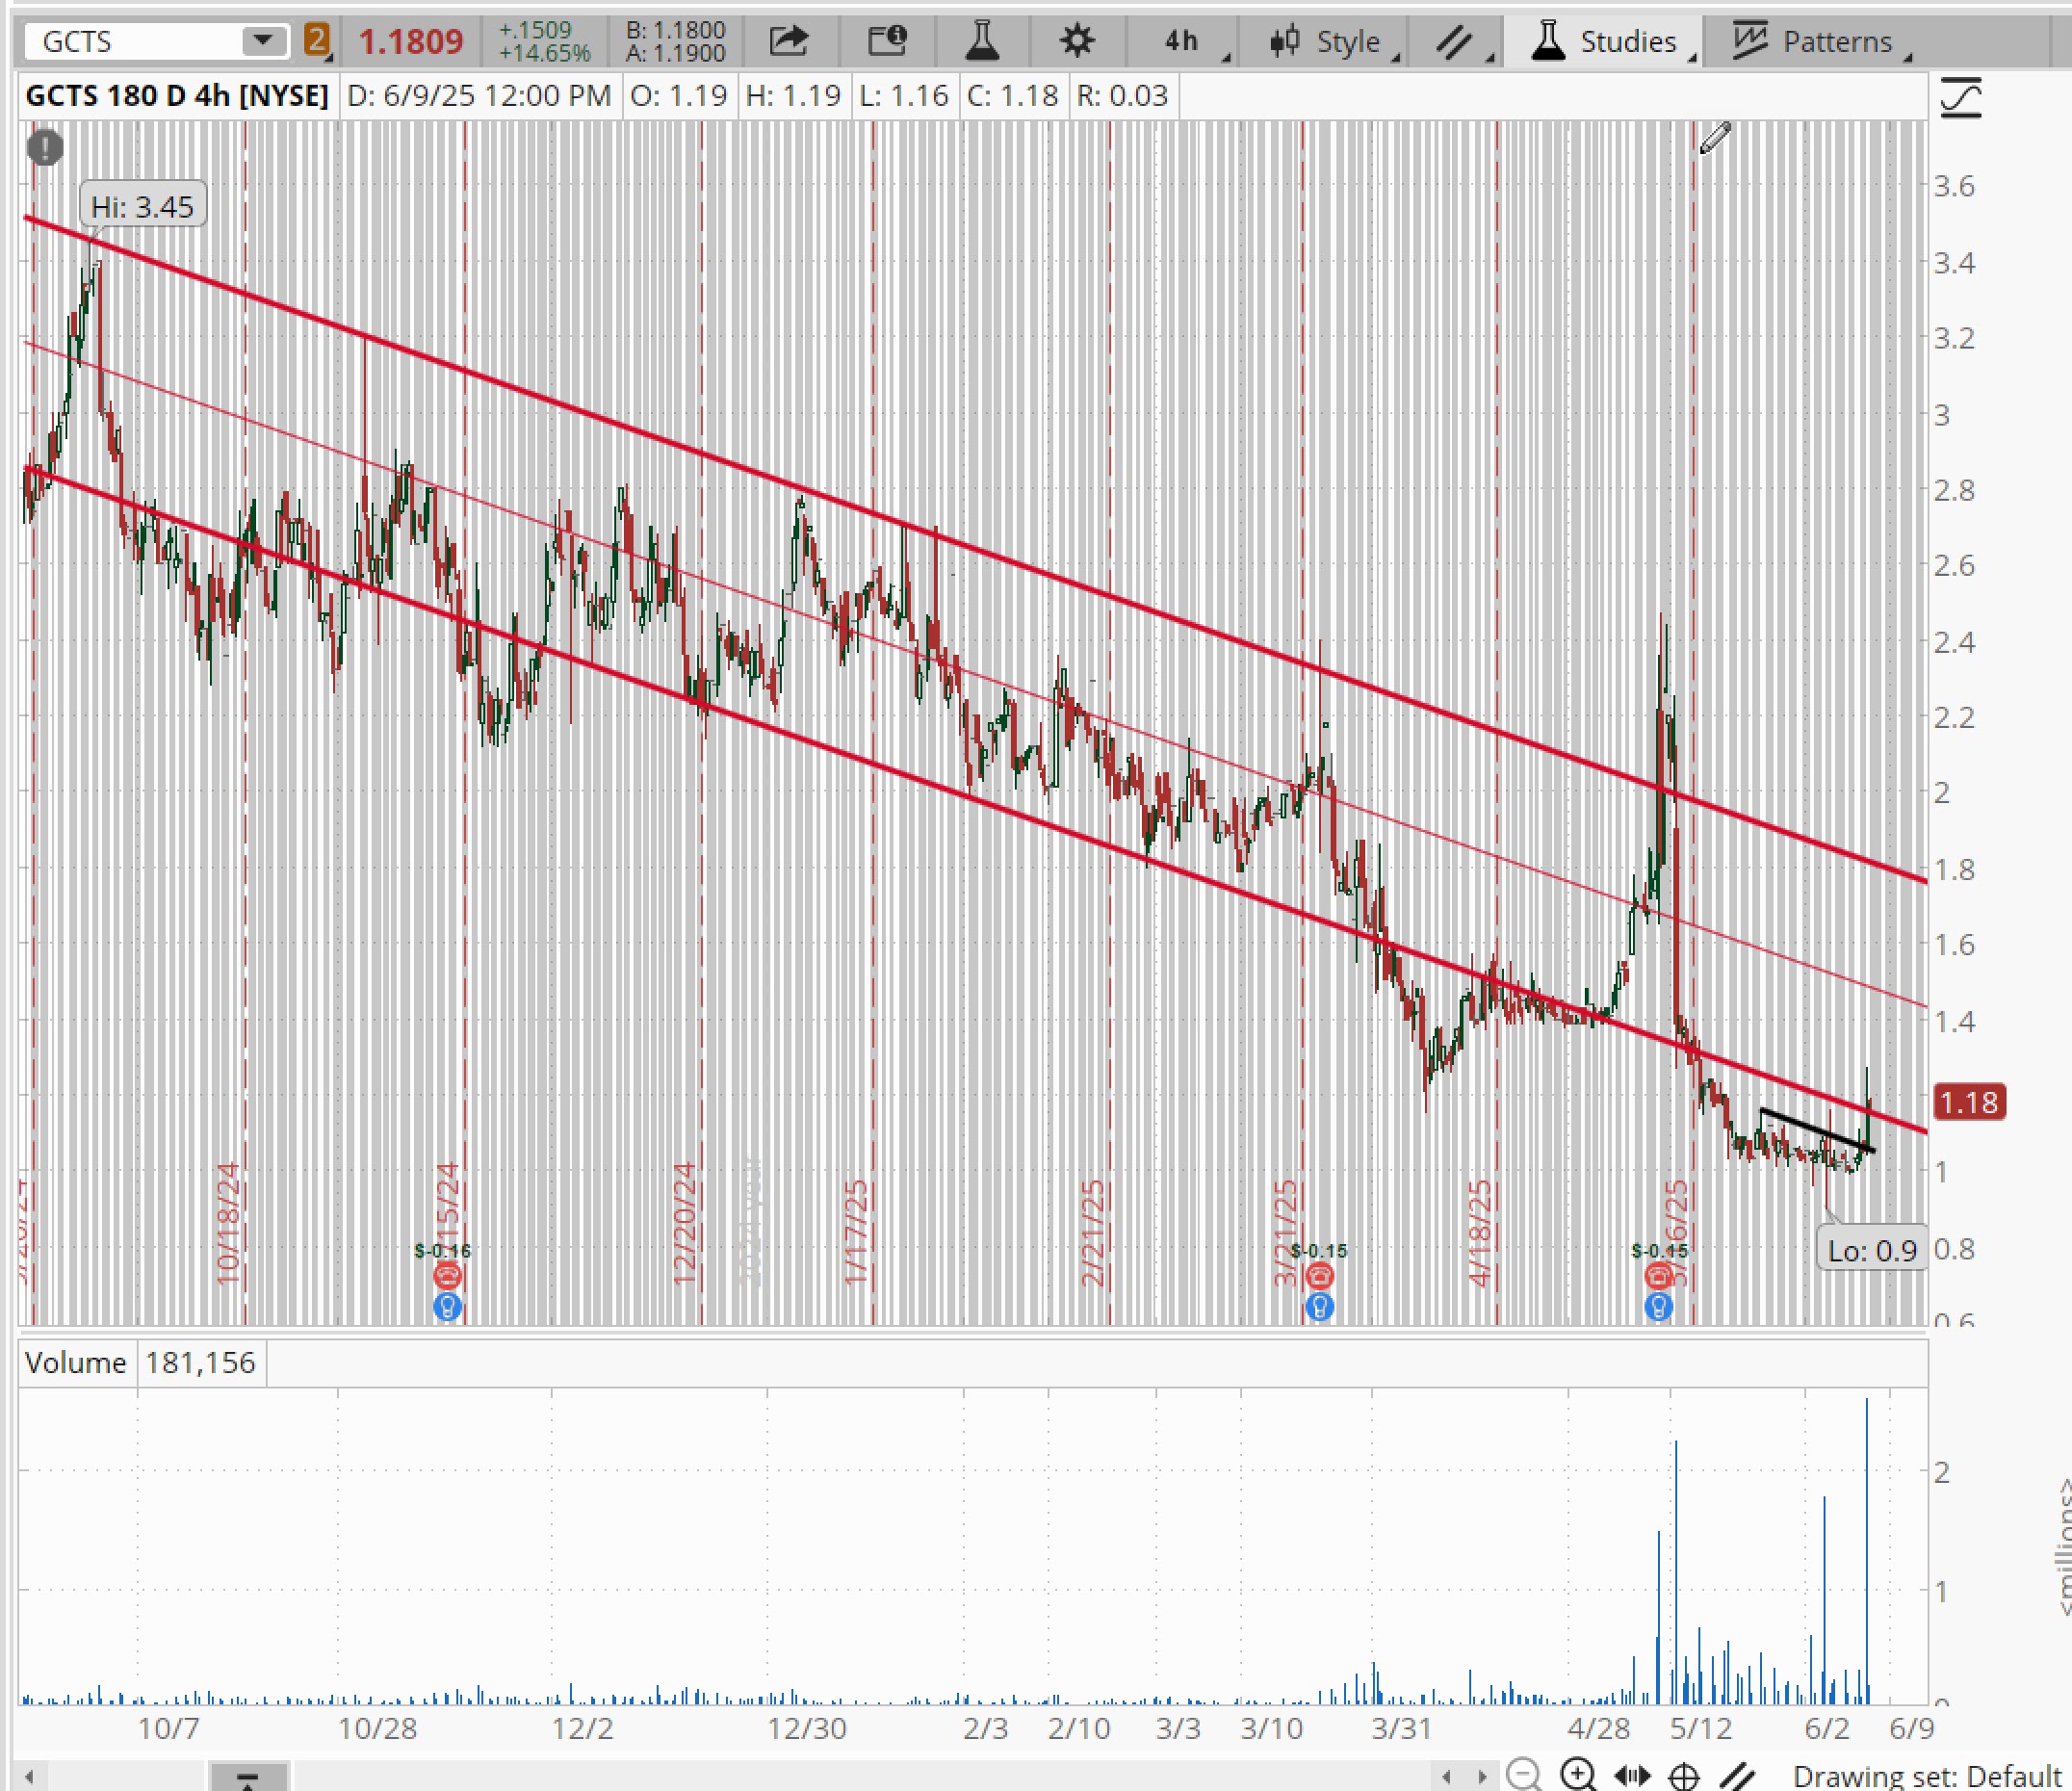The width and height of the screenshot is (2072, 1791).
Task: Expand the Style chart menu
Action: tap(1333, 41)
